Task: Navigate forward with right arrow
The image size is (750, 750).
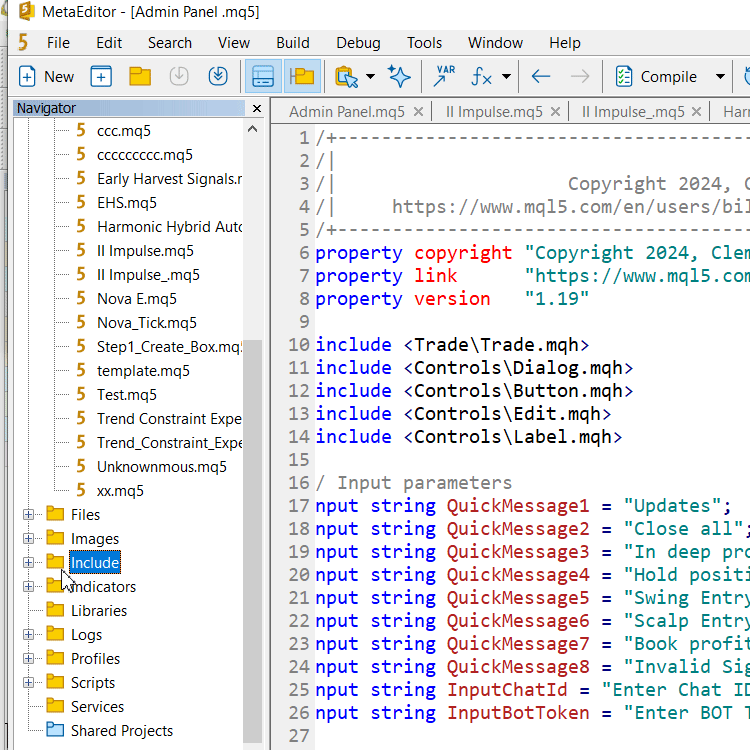Action: tap(580, 77)
